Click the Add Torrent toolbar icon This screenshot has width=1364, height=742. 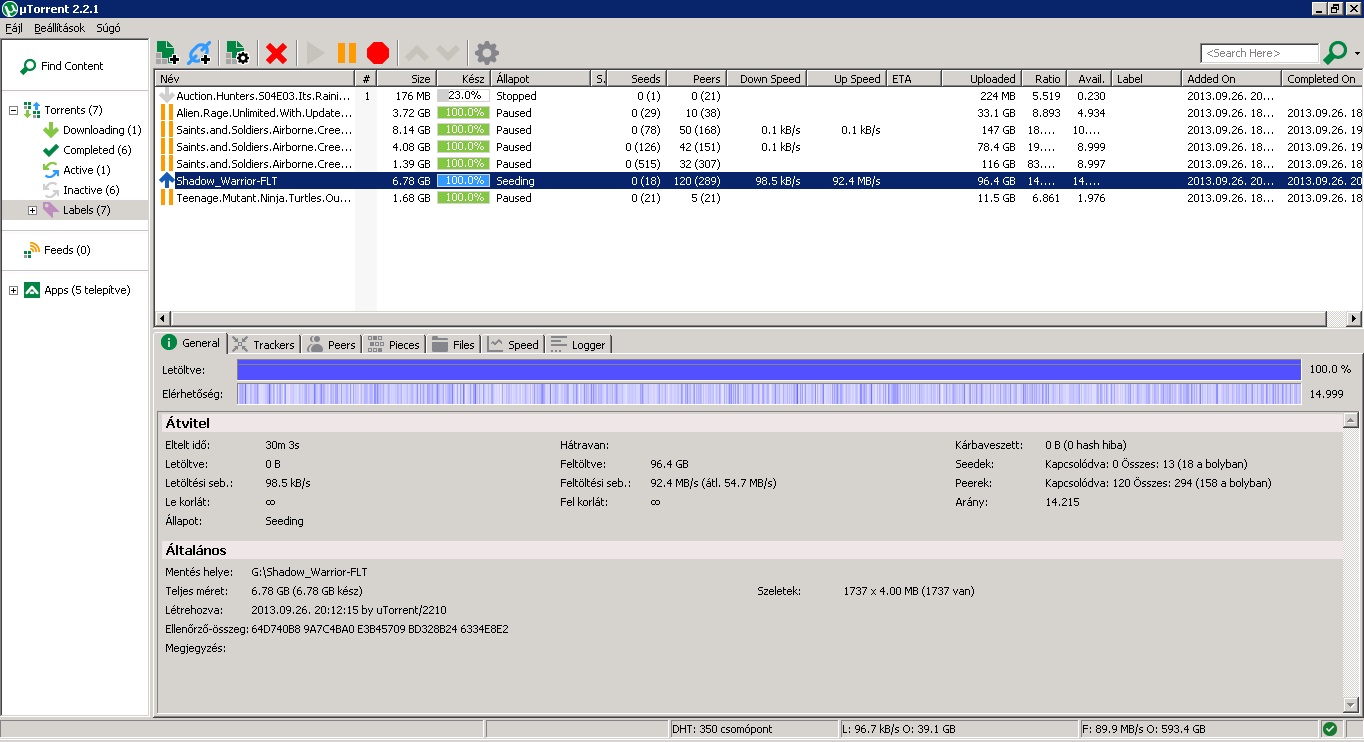tap(167, 53)
